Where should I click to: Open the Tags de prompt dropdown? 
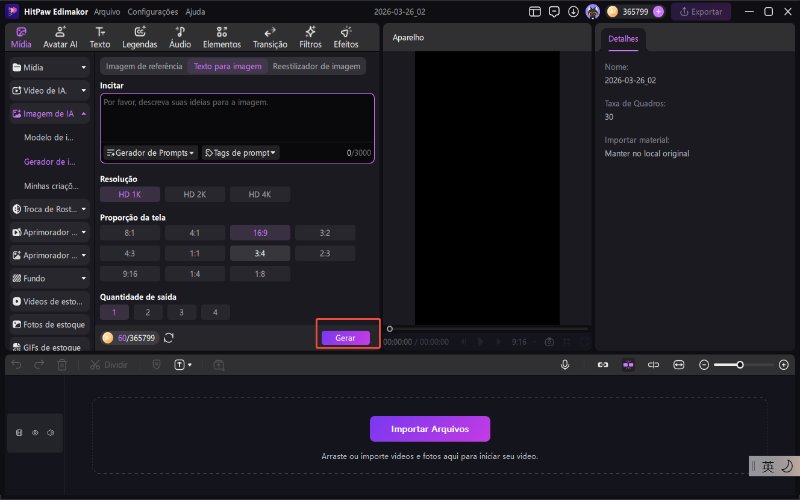[x=240, y=153]
